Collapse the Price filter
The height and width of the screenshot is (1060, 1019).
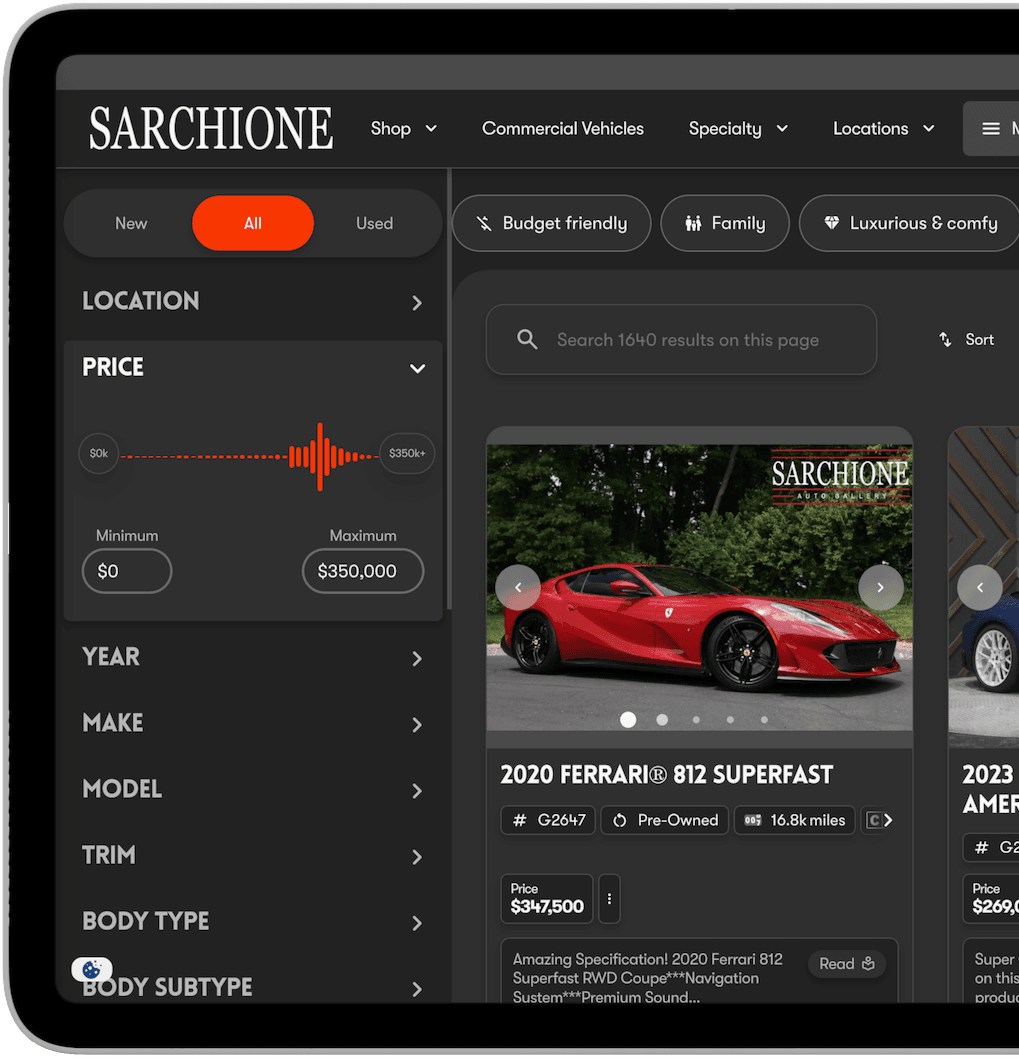(253, 368)
